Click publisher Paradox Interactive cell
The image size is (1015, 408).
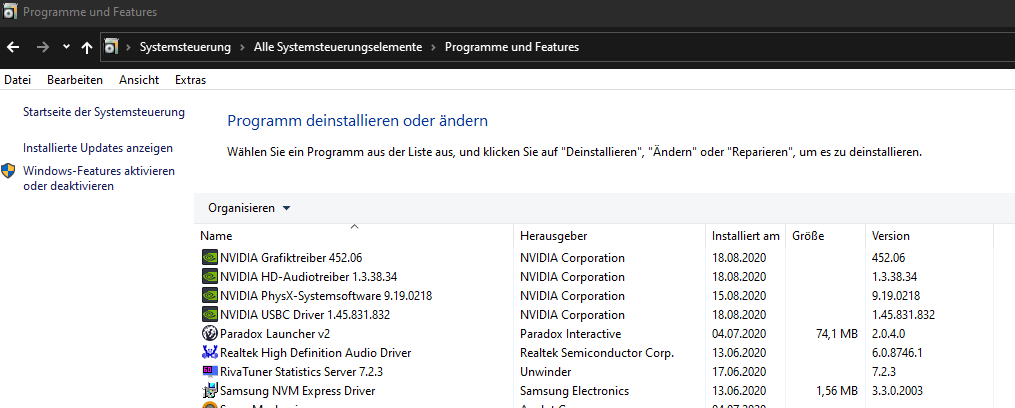pyautogui.click(x=570, y=334)
